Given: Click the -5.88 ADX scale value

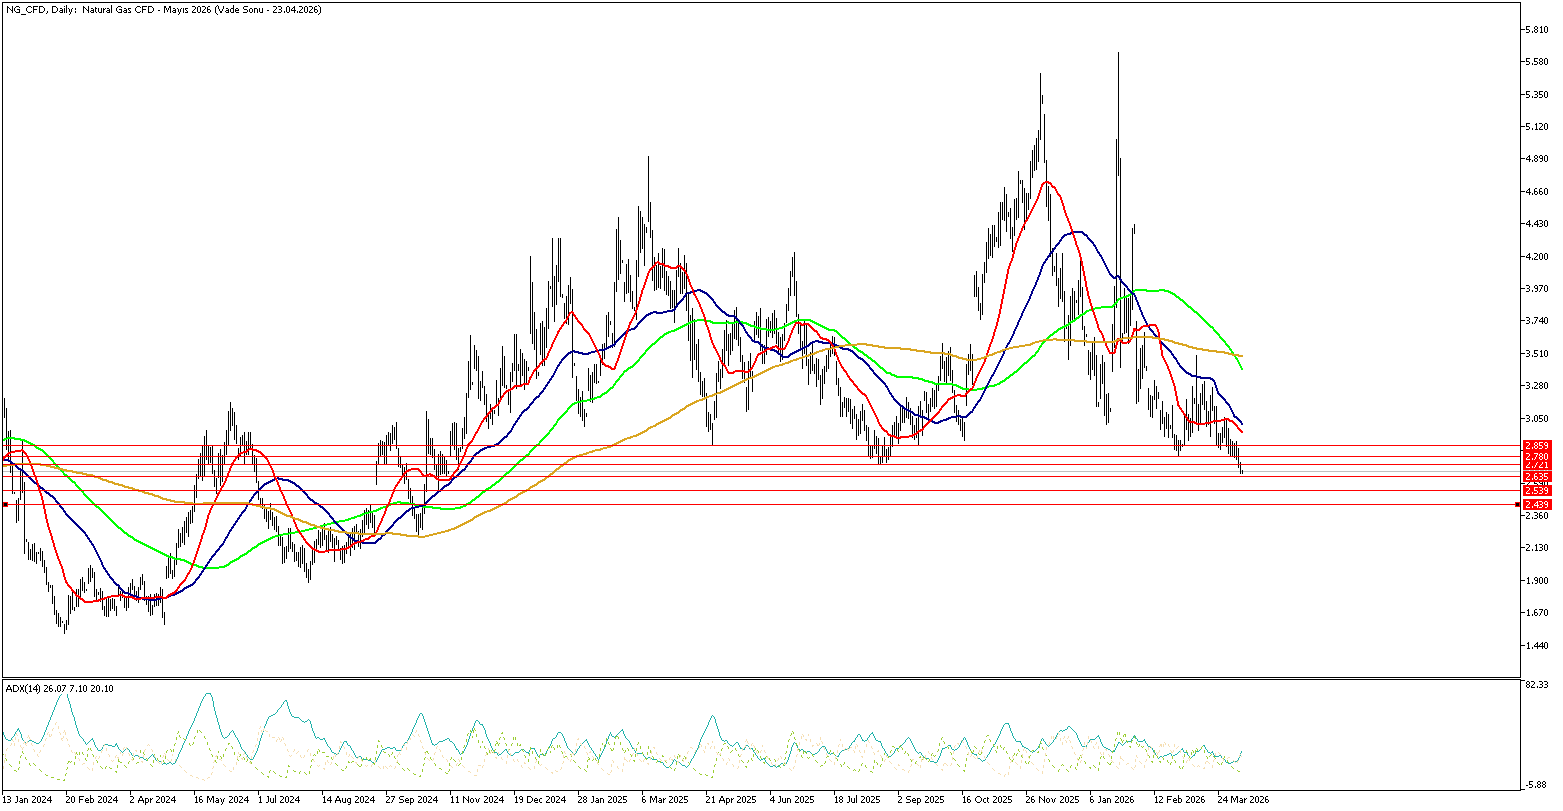Looking at the screenshot, I should [1537, 785].
